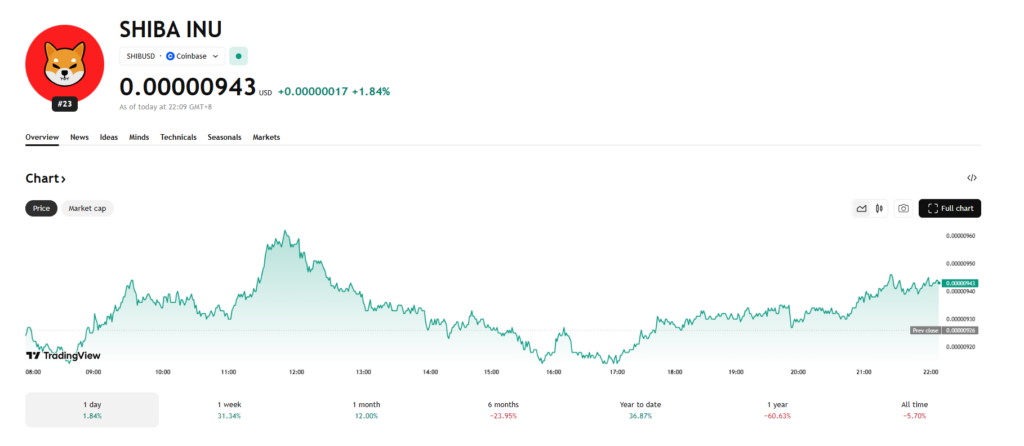Select the 1 week time range

[230, 409]
